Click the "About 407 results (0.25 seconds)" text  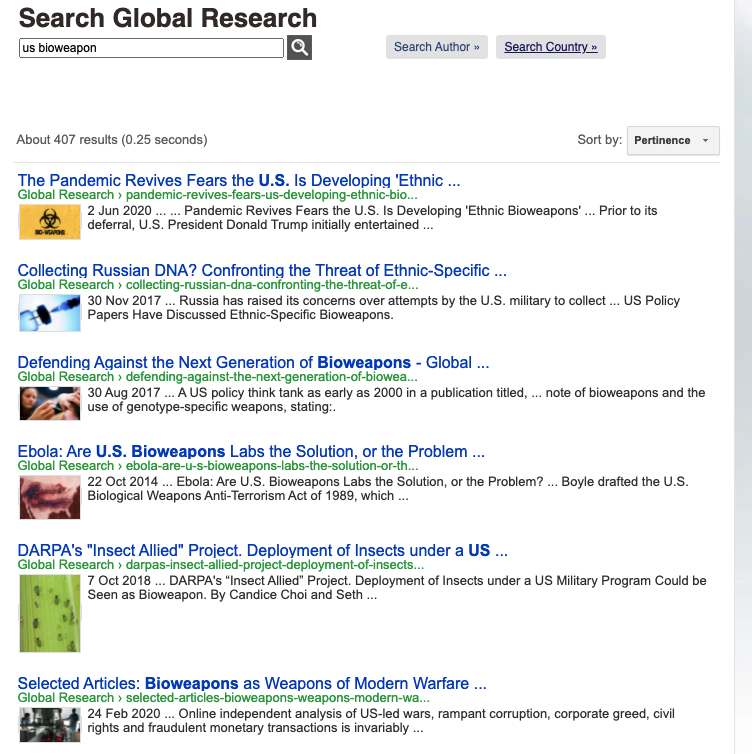pos(112,140)
